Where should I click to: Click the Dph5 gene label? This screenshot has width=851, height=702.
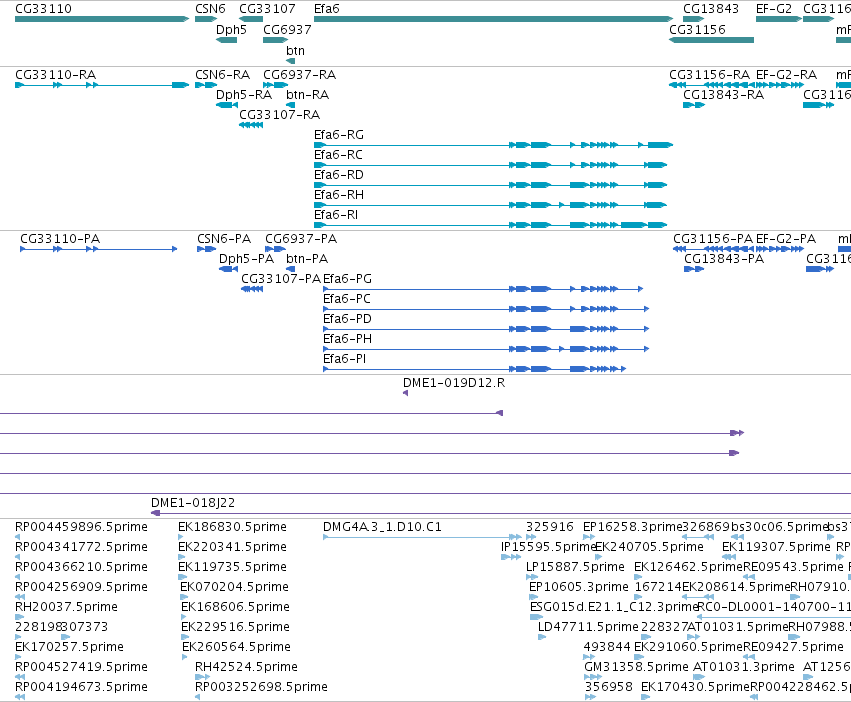[231, 29]
